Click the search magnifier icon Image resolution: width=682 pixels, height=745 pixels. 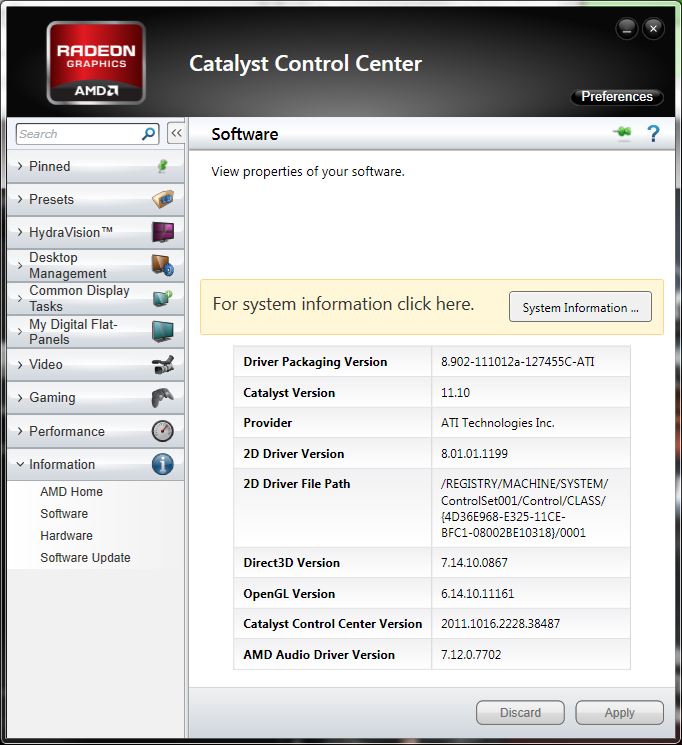click(148, 134)
